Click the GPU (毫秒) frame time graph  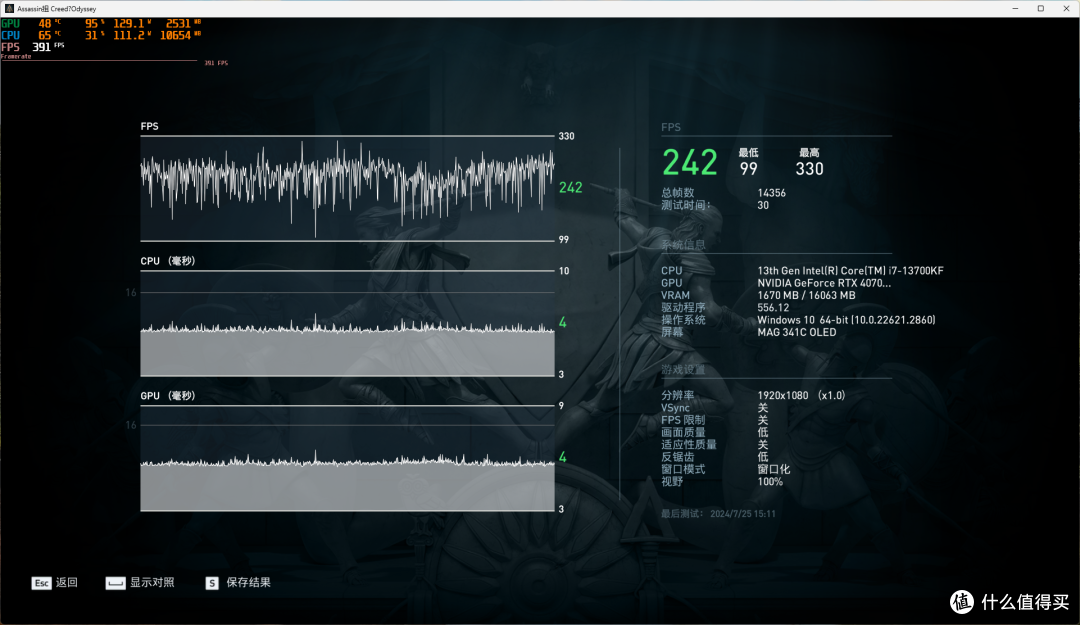tap(347, 458)
